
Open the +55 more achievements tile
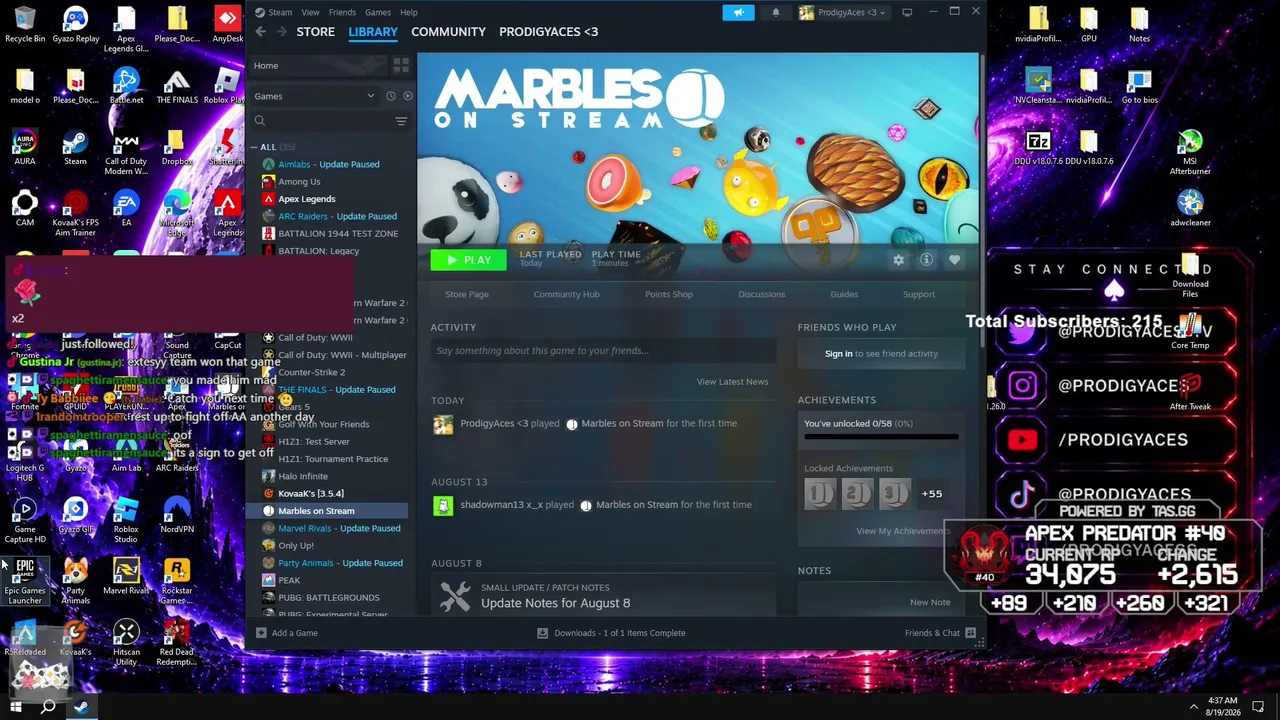931,494
